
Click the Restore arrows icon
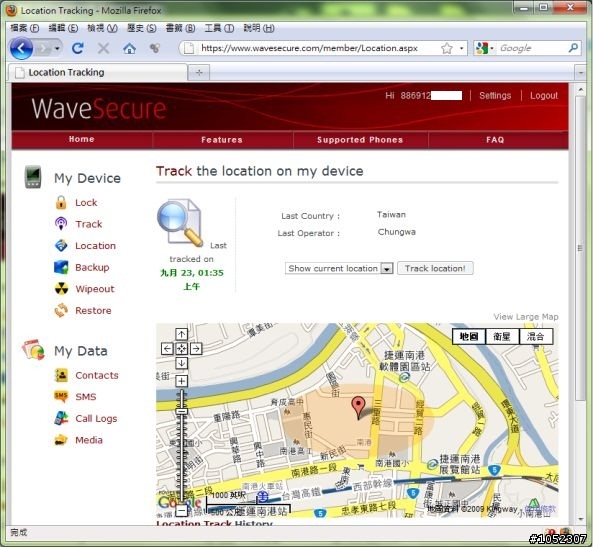click(61, 311)
